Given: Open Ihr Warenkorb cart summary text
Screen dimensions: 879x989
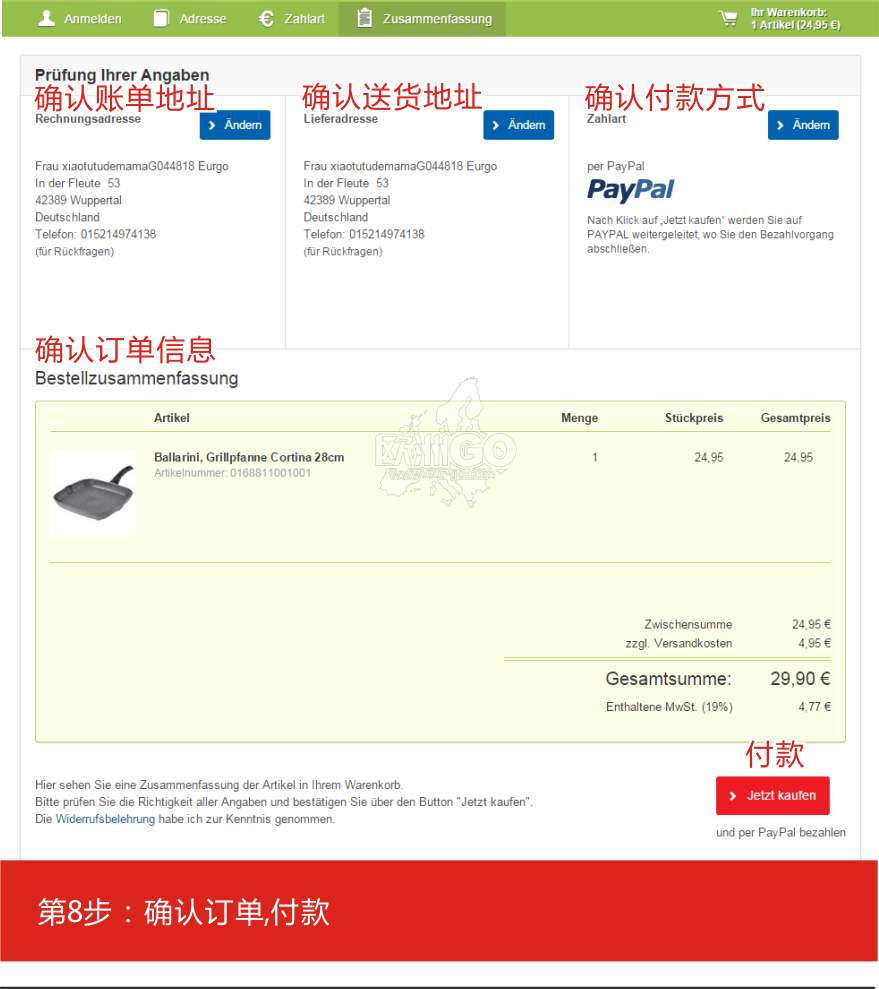Looking at the screenshot, I should point(795,19).
